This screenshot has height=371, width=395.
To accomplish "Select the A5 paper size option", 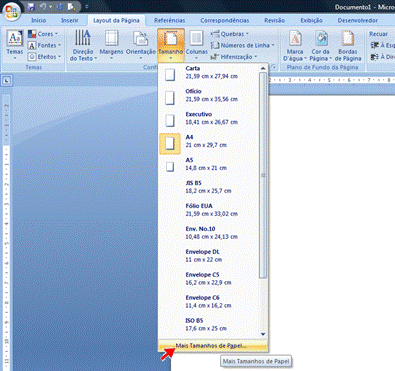I will click(209, 164).
